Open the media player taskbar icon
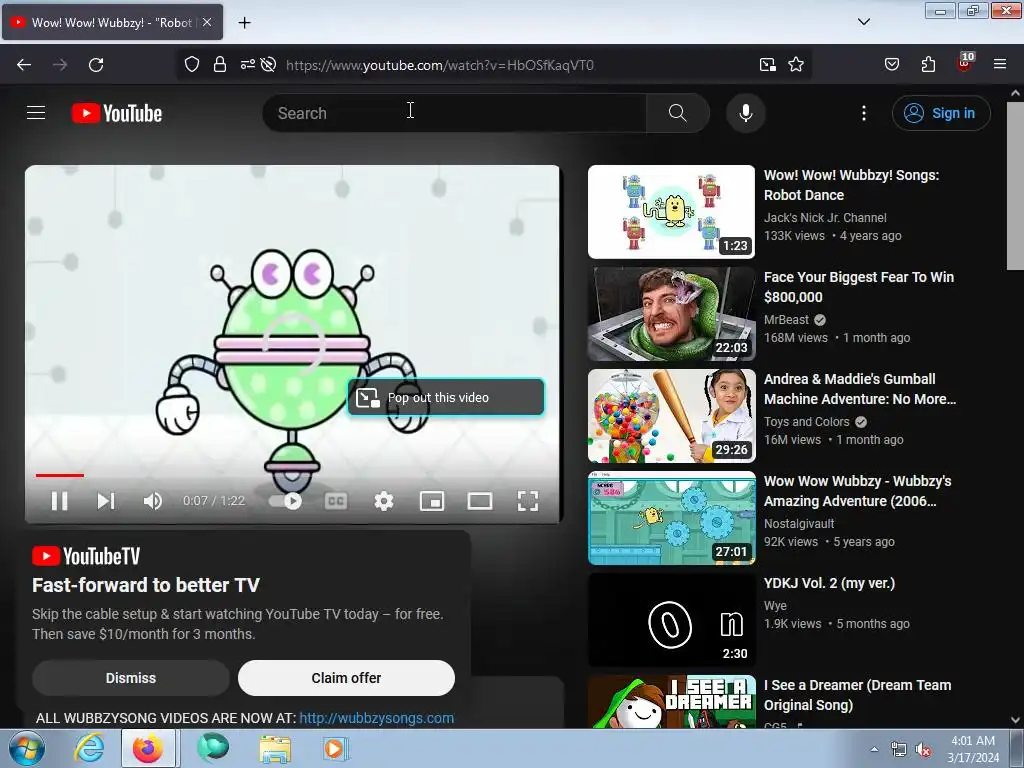1024x768 pixels. click(x=334, y=748)
